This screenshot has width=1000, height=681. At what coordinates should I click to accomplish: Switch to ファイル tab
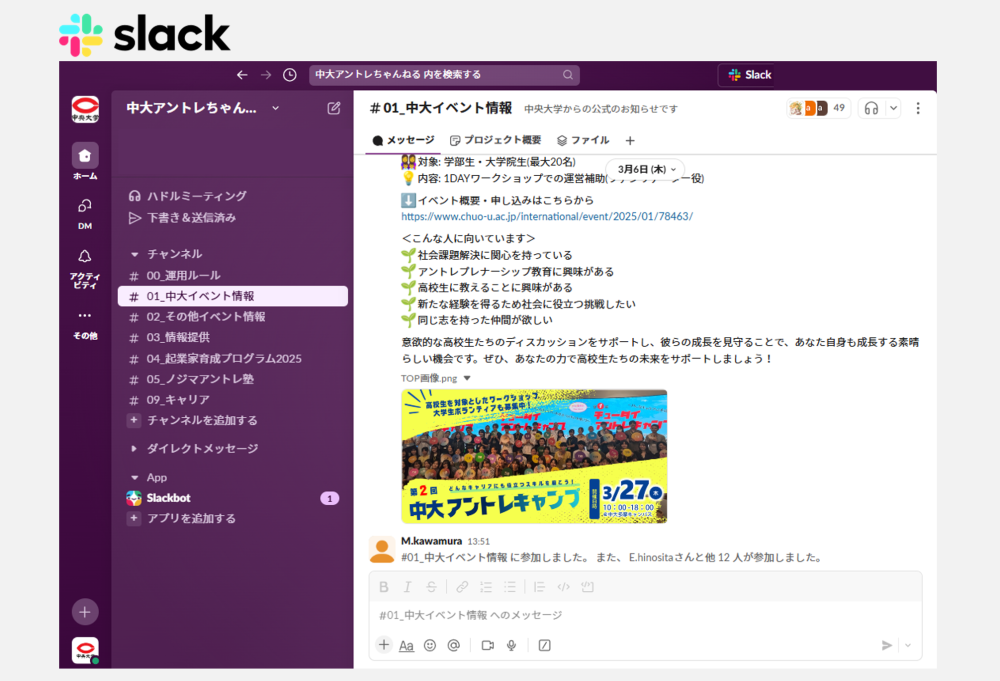pos(583,140)
